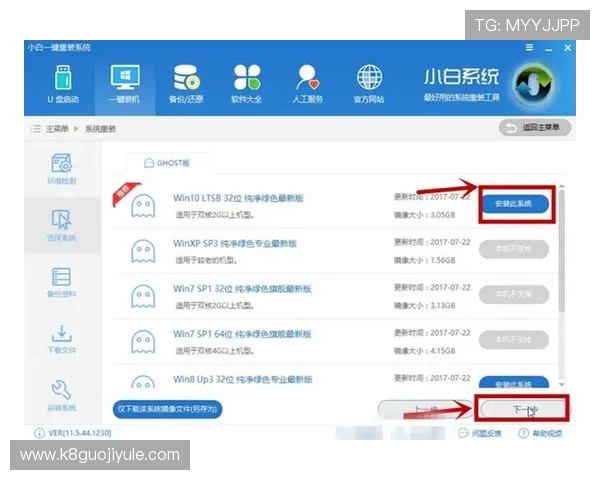
Task: Install the Win8 Up3 32位 system
Action: tap(514, 382)
